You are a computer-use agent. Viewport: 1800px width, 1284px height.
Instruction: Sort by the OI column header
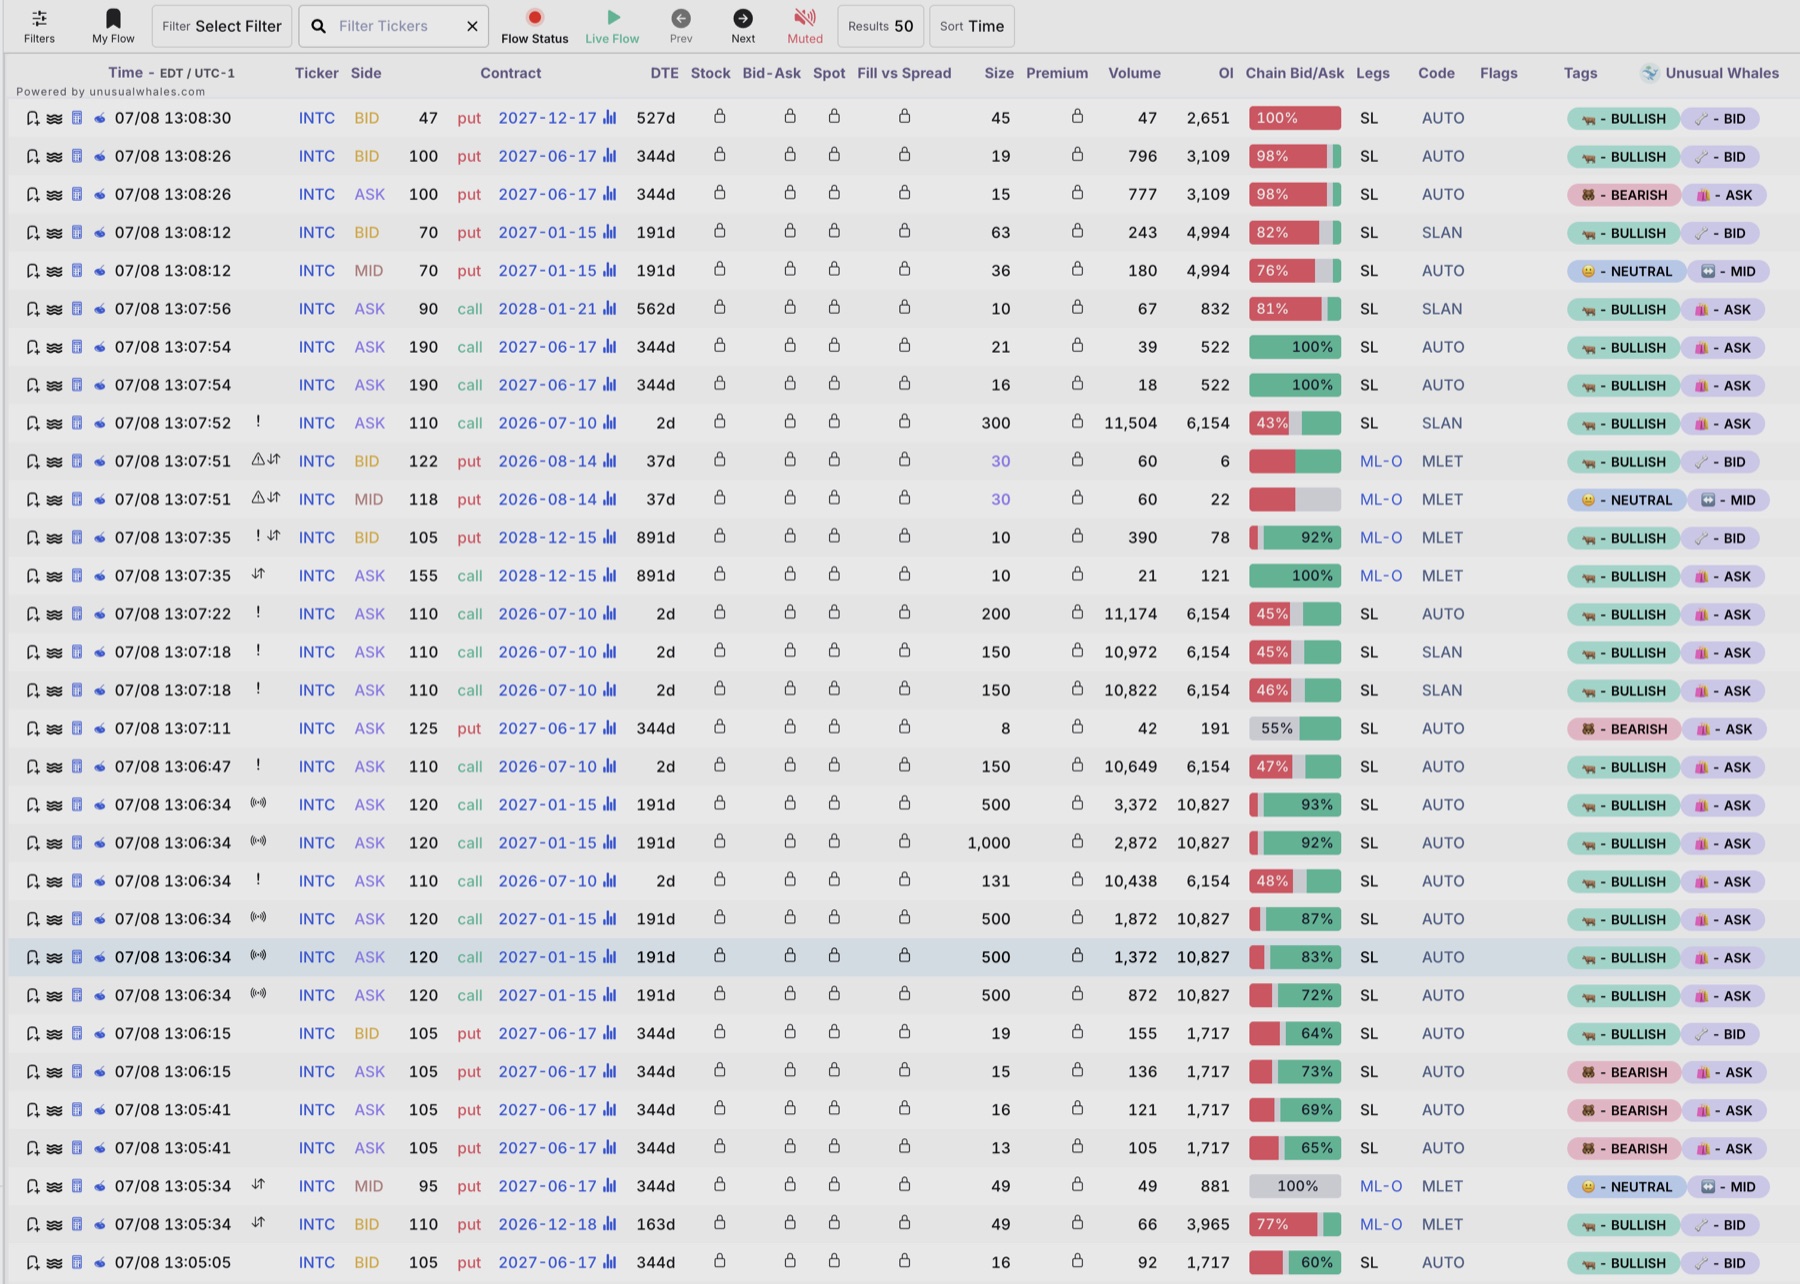[1226, 73]
